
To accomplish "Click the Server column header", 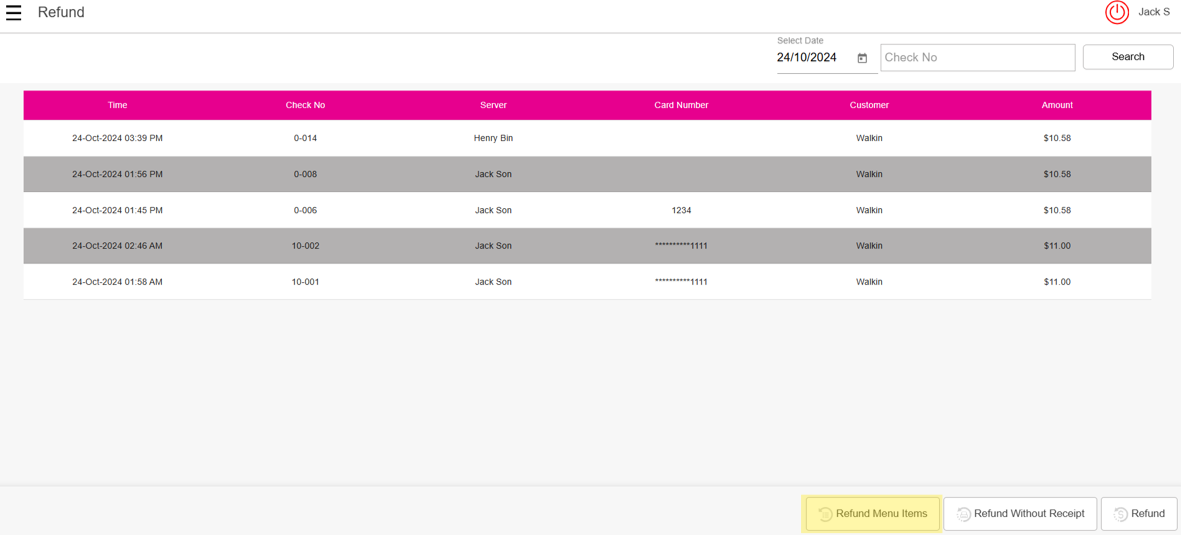I will (x=493, y=105).
